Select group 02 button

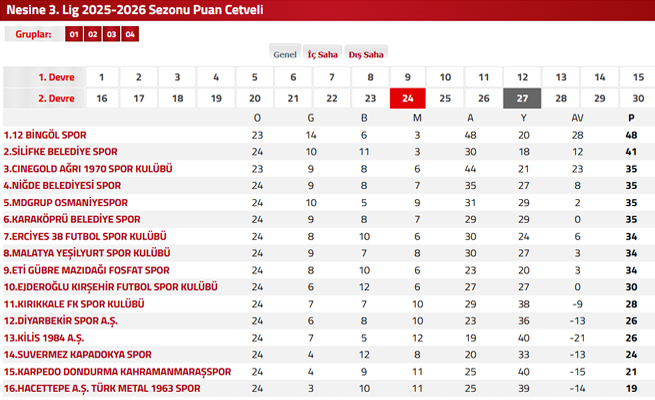pyautogui.click(x=93, y=34)
